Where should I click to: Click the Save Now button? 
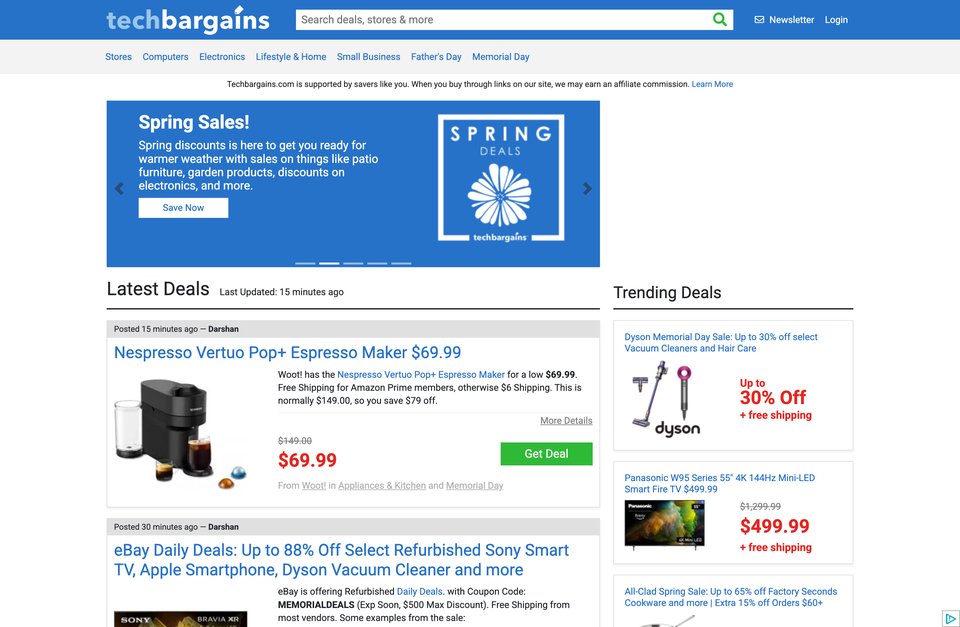[183, 208]
